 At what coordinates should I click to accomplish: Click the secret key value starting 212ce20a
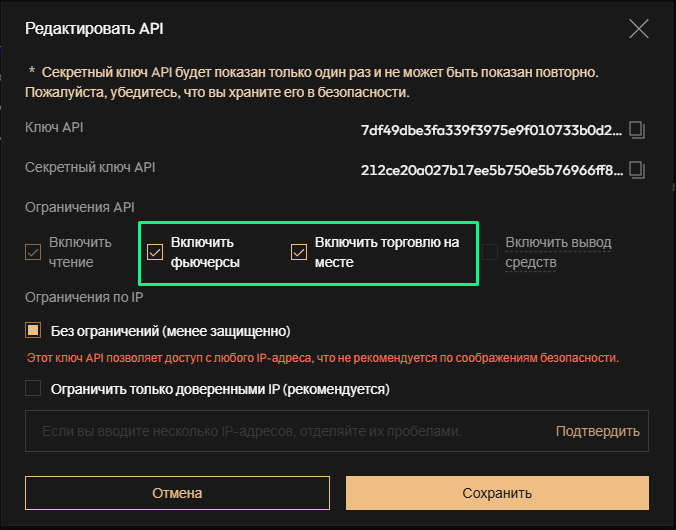[490, 169]
